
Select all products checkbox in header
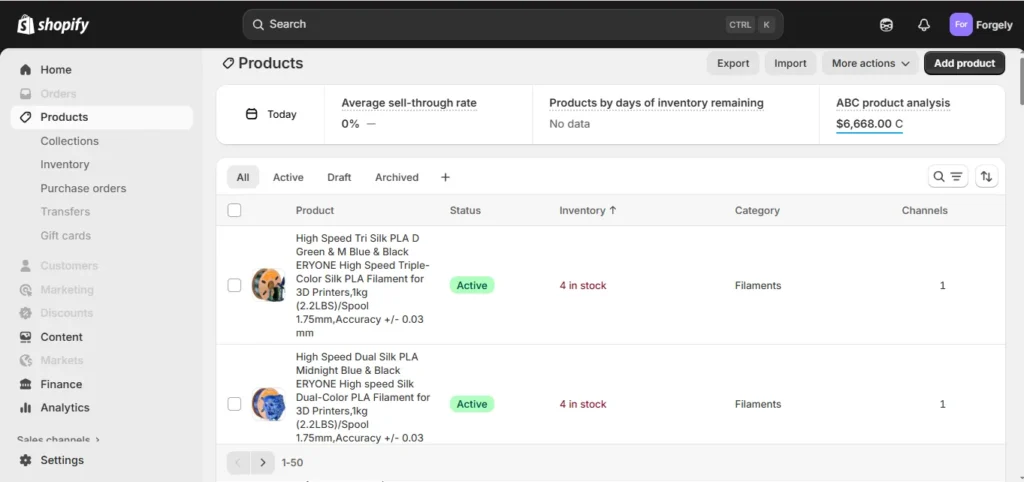234,210
